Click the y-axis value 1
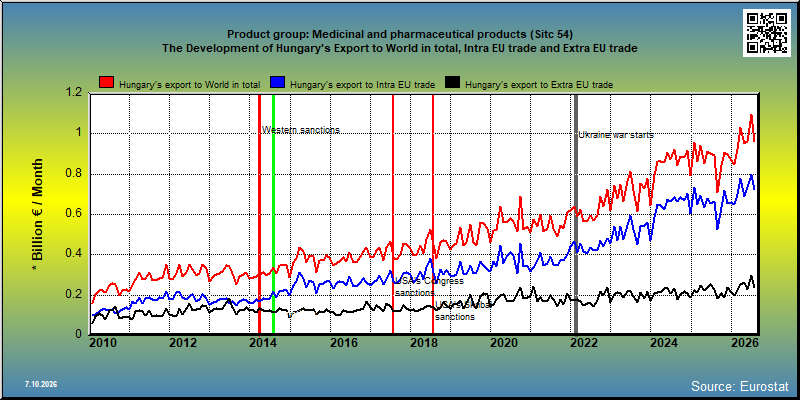 79,133
